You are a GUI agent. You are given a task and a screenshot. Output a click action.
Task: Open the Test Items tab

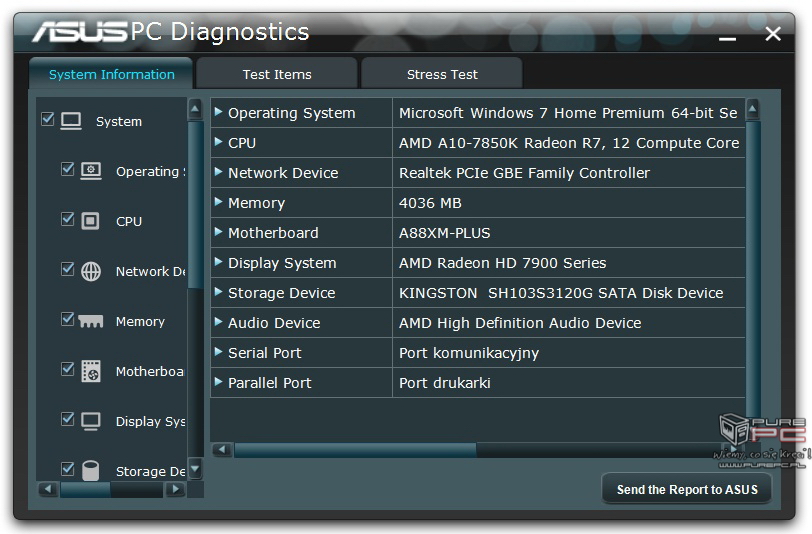click(277, 74)
